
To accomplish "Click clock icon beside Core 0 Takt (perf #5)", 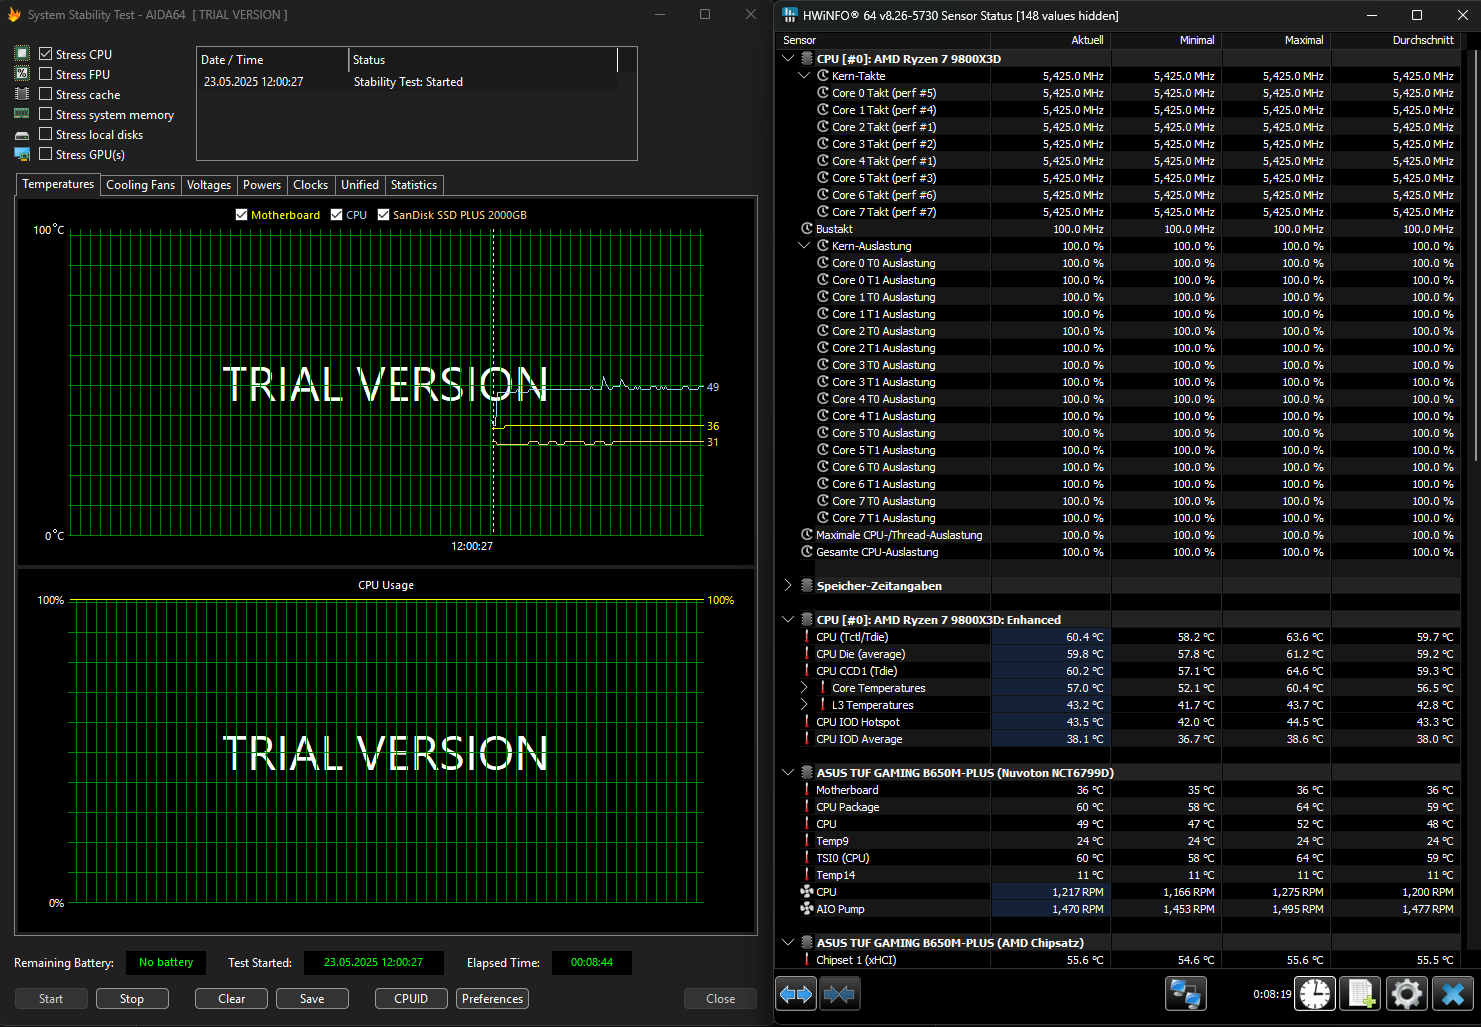I will click(823, 93).
